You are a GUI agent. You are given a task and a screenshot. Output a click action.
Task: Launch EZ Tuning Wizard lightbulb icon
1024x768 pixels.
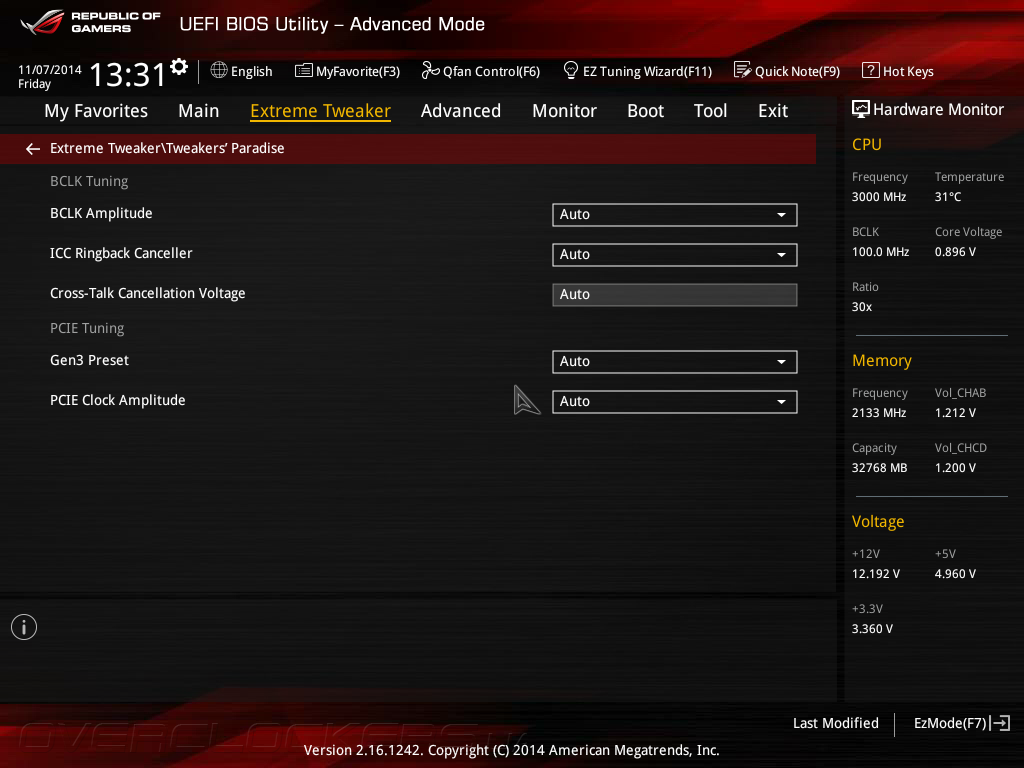pyautogui.click(x=571, y=70)
